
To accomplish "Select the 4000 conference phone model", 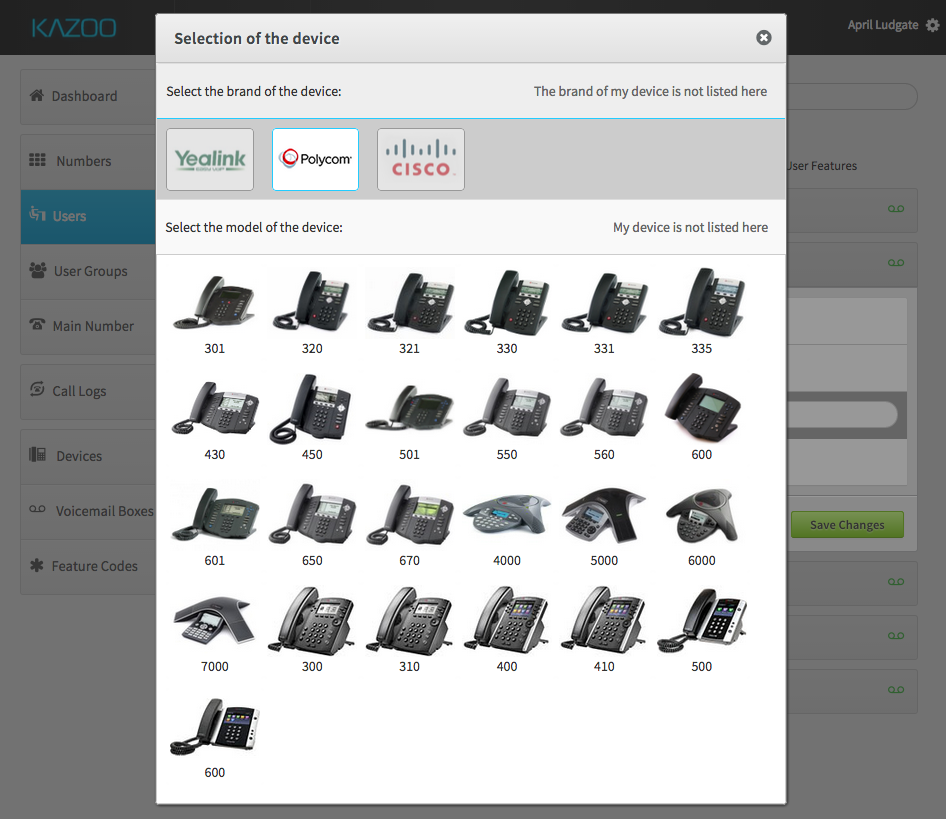I will coord(507,524).
